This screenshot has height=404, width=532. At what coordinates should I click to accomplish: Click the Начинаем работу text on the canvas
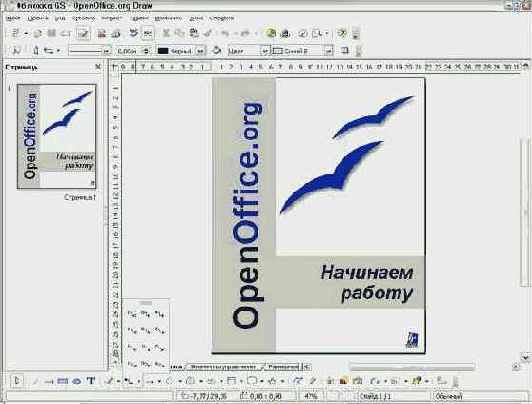(367, 283)
